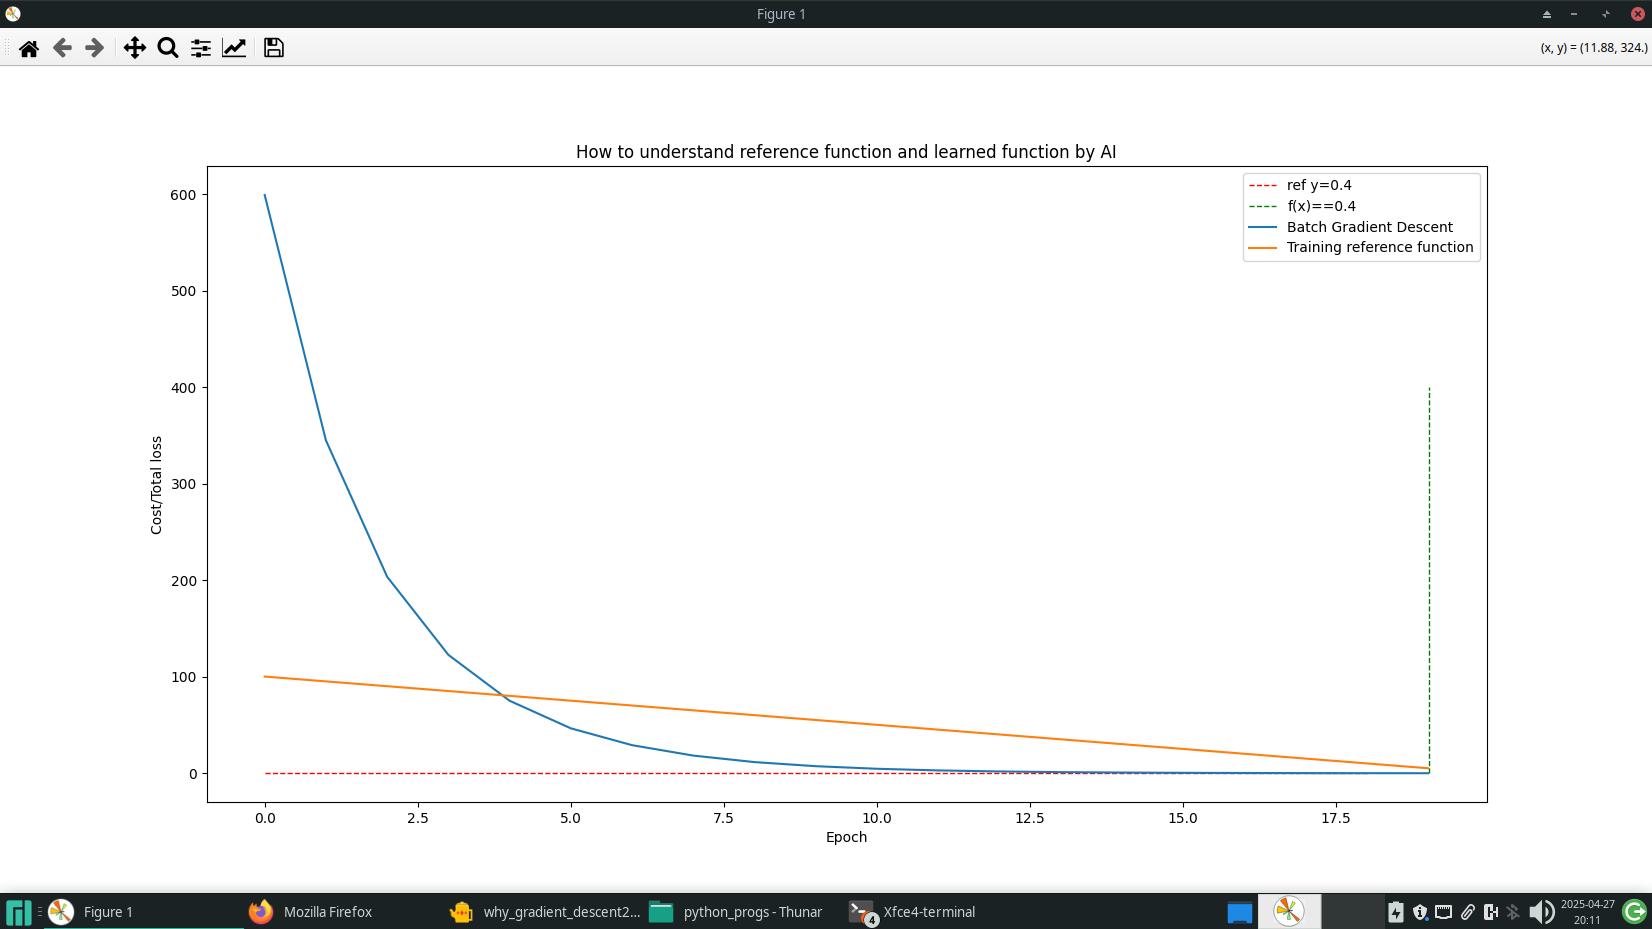Screen dimensions: 1652x929
Task: Click Batch Gradient Descent legend entry
Action: (x=1369, y=227)
